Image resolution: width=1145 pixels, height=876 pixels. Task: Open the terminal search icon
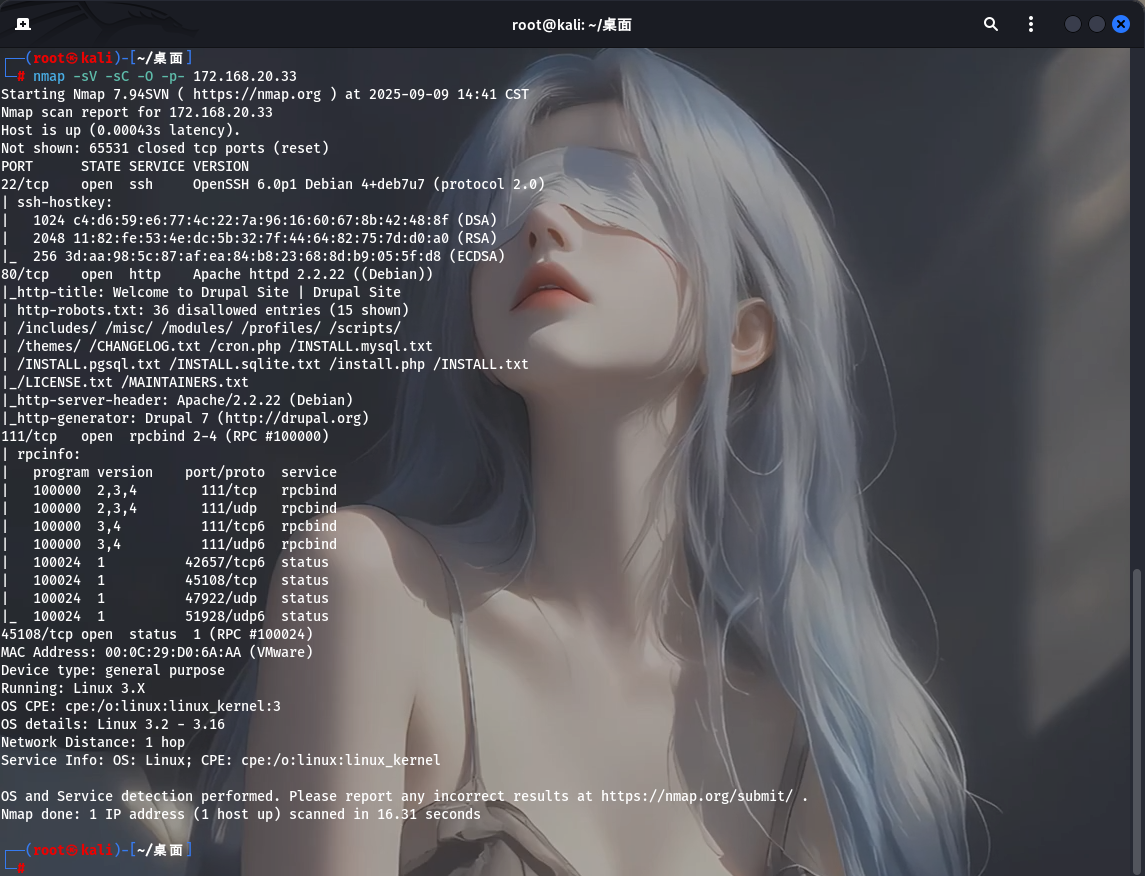coord(990,24)
